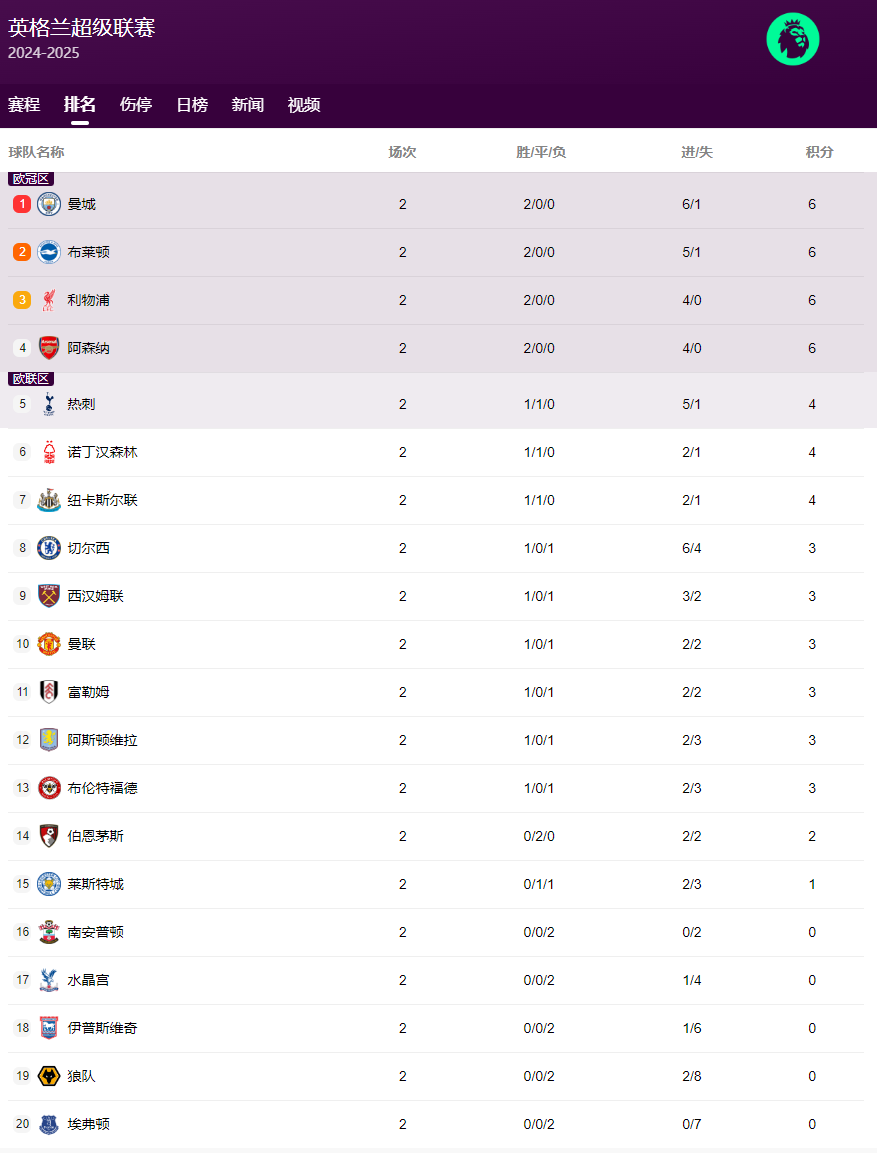Image resolution: width=877 pixels, height=1153 pixels.
Task: Click the Liverpool (利物浦) club crest
Action: [49, 300]
